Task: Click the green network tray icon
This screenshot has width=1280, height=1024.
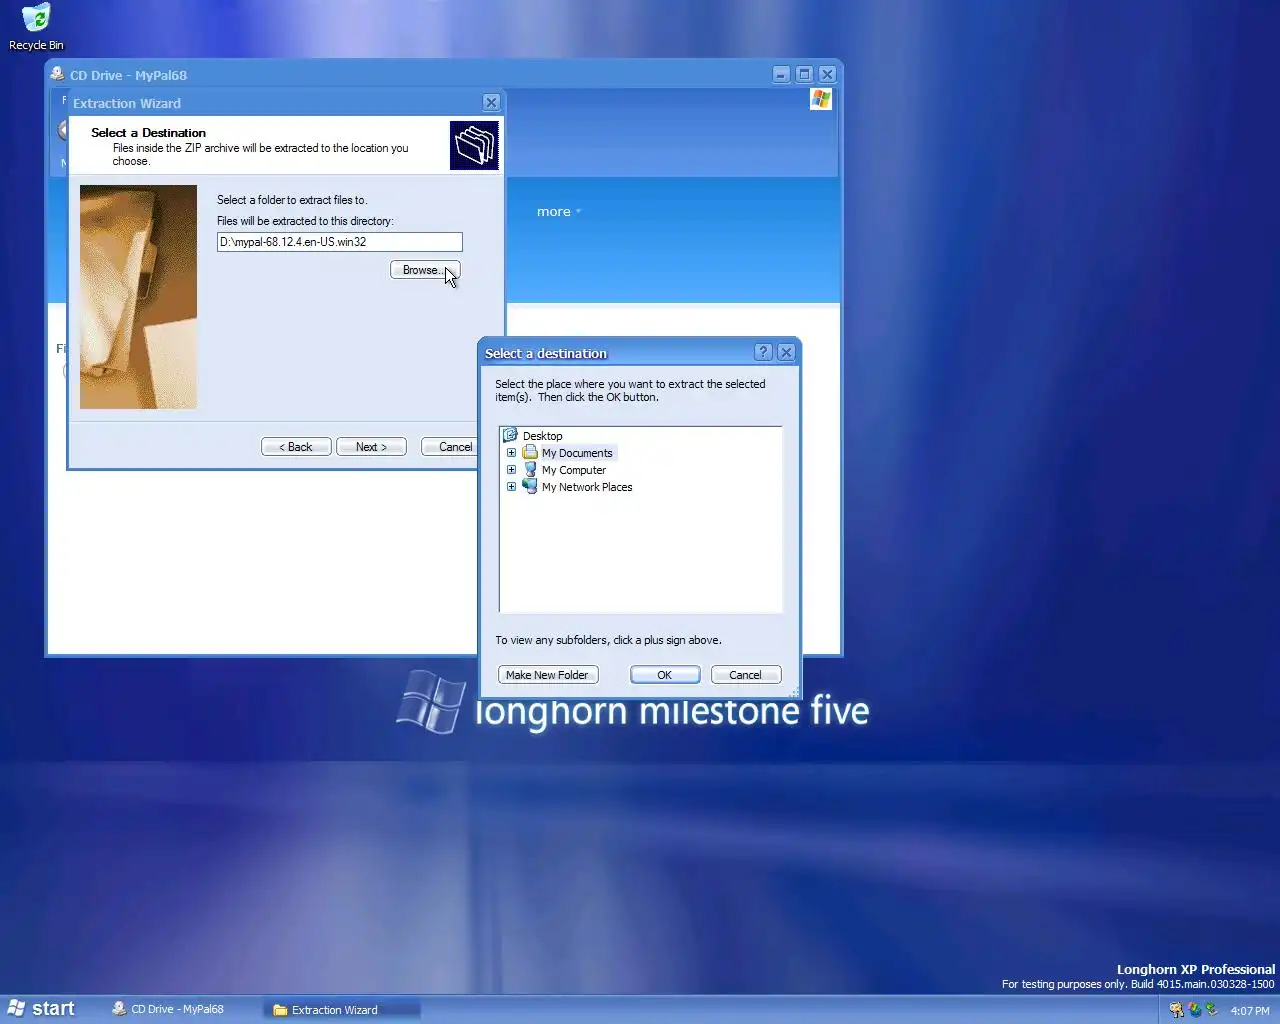Action: pos(1211,1010)
